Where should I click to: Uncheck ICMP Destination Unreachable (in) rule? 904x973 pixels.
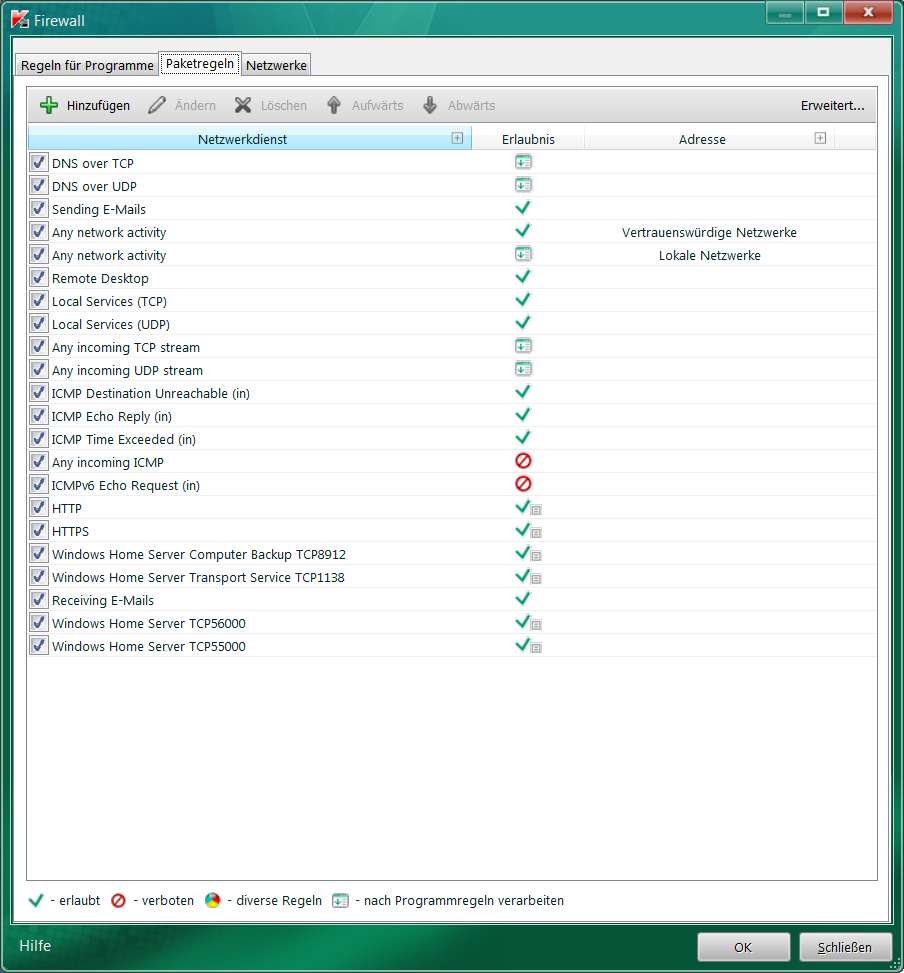[38, 392]
